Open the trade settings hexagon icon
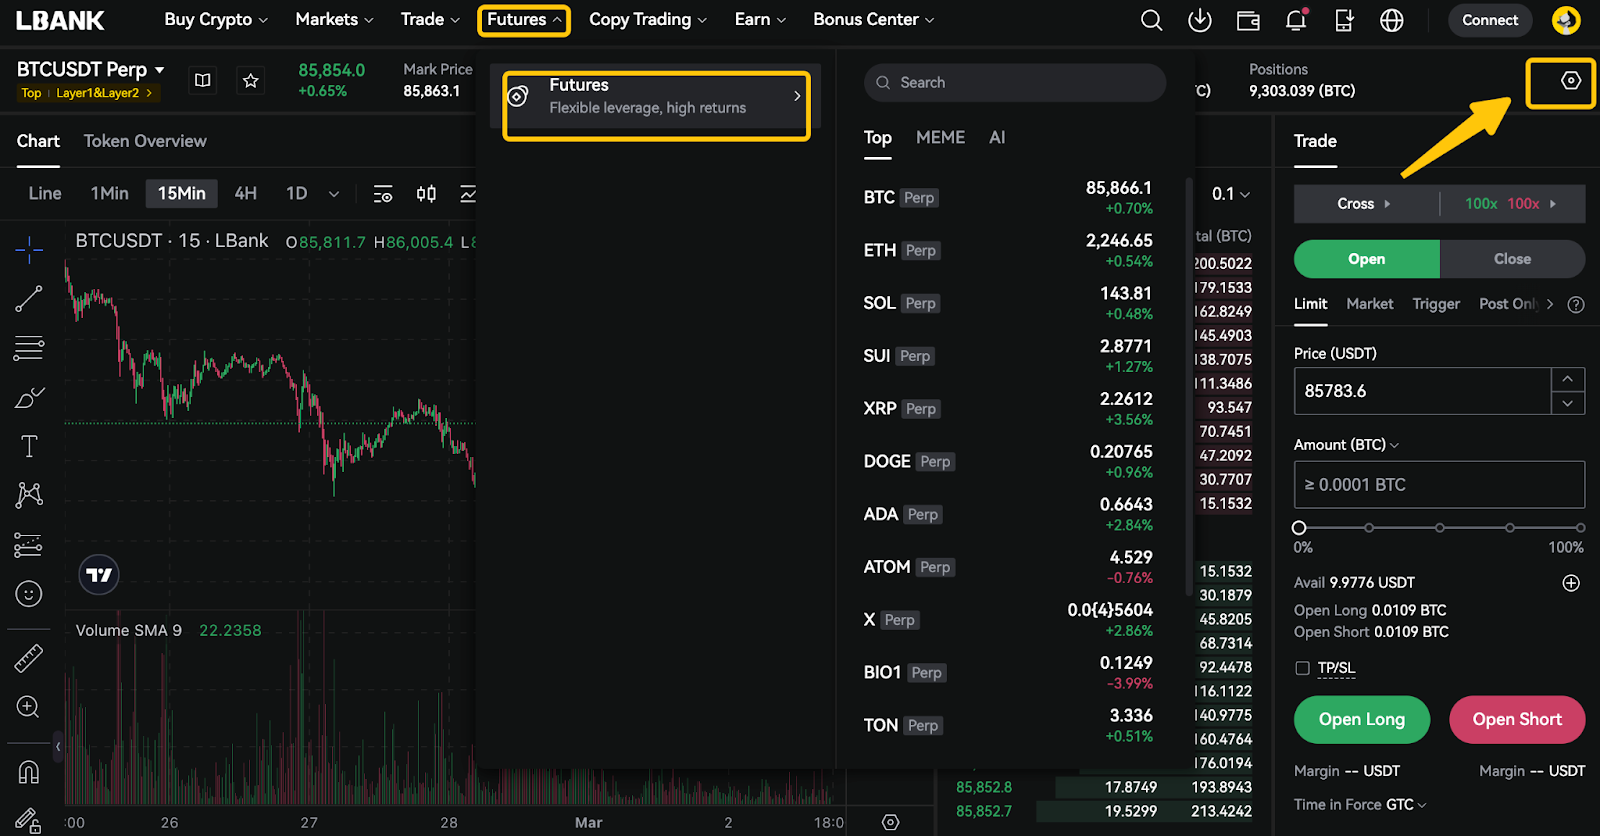Screen dimensions: 1600x836 [x=1571, y=80]
